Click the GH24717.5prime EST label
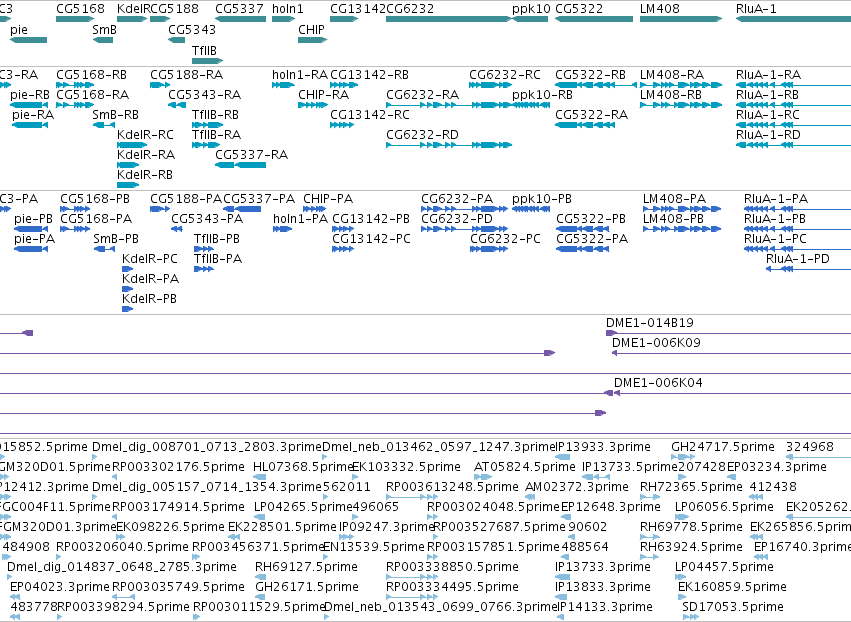This screenshot has height=622, width=851. pos(722,447)
